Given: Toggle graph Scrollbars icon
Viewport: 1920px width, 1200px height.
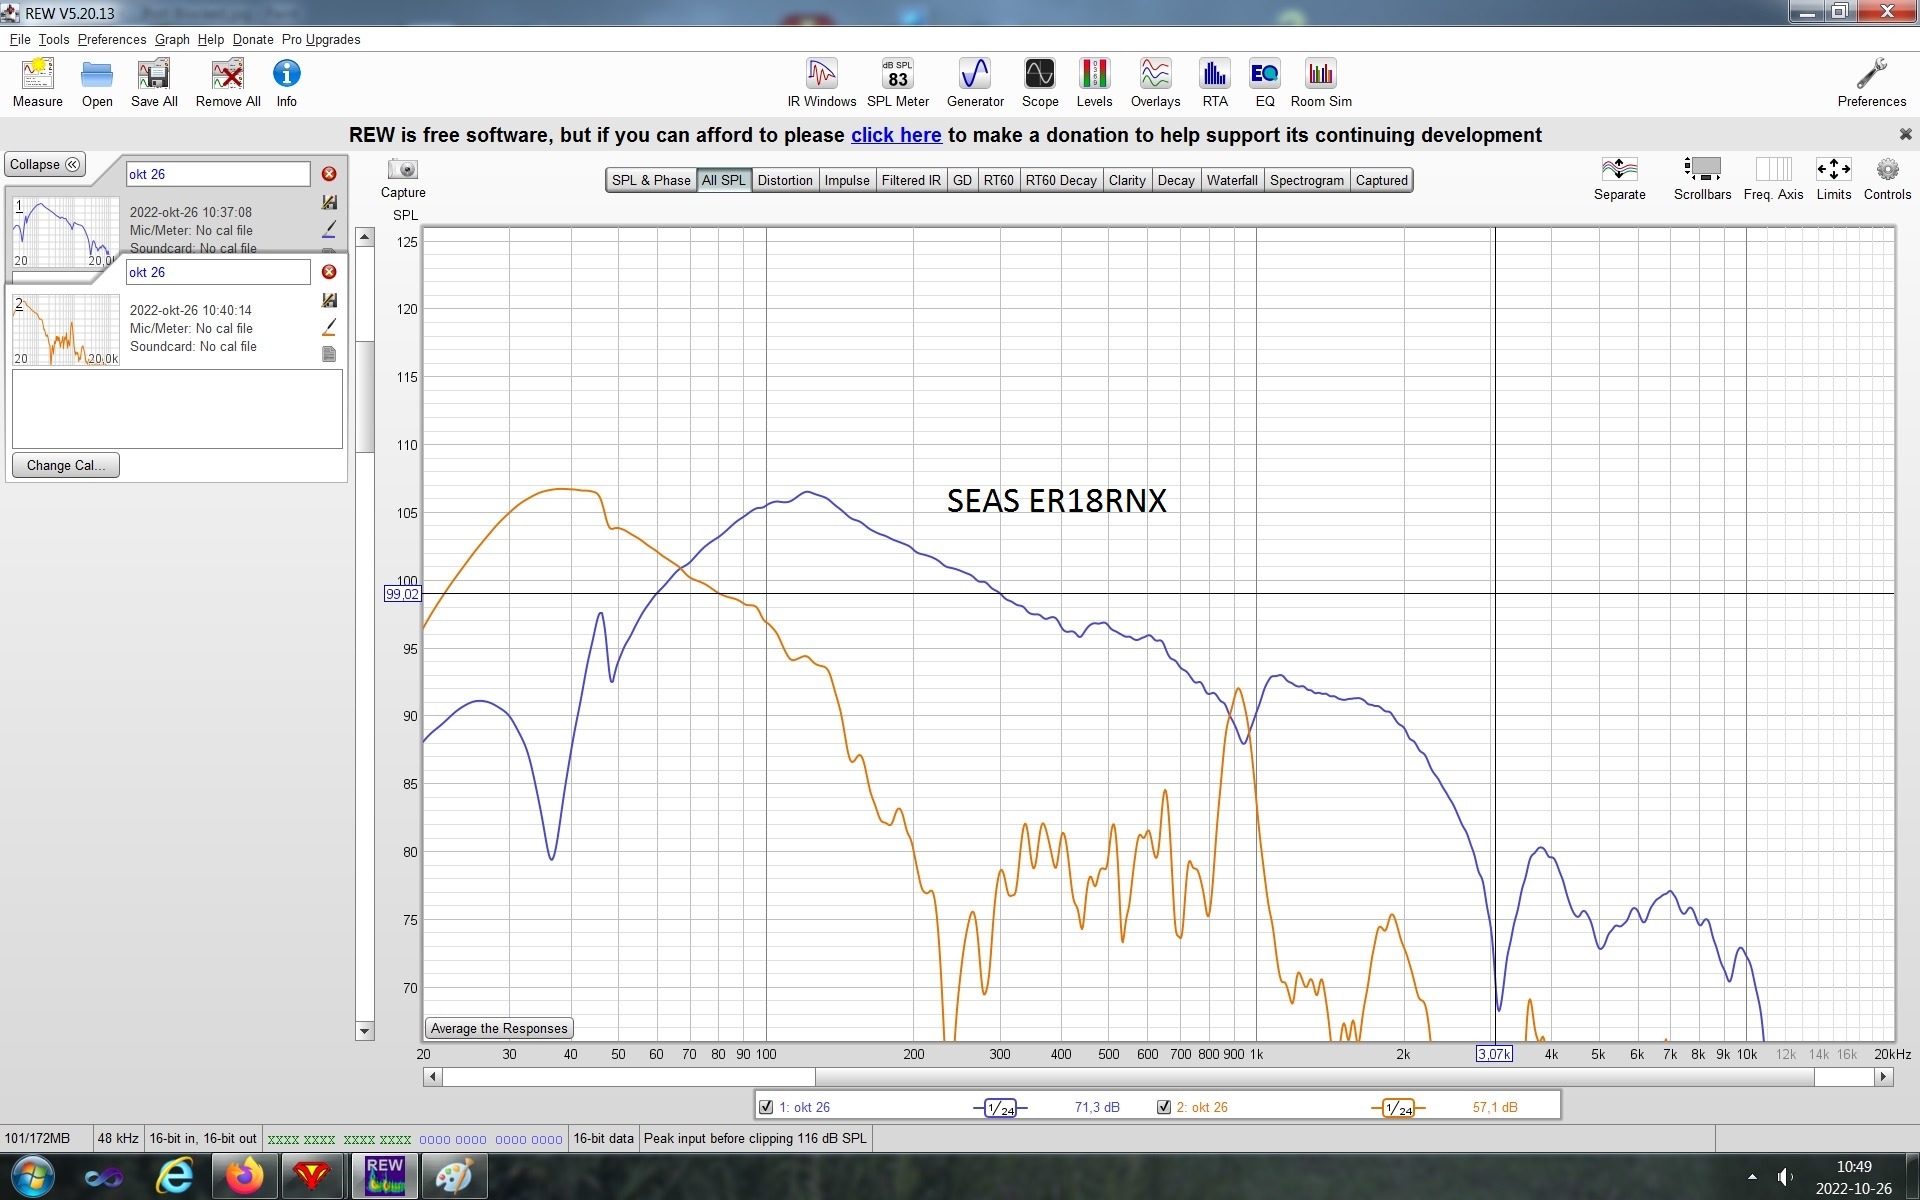Looking at the screenshot, I should [1702, 178].
